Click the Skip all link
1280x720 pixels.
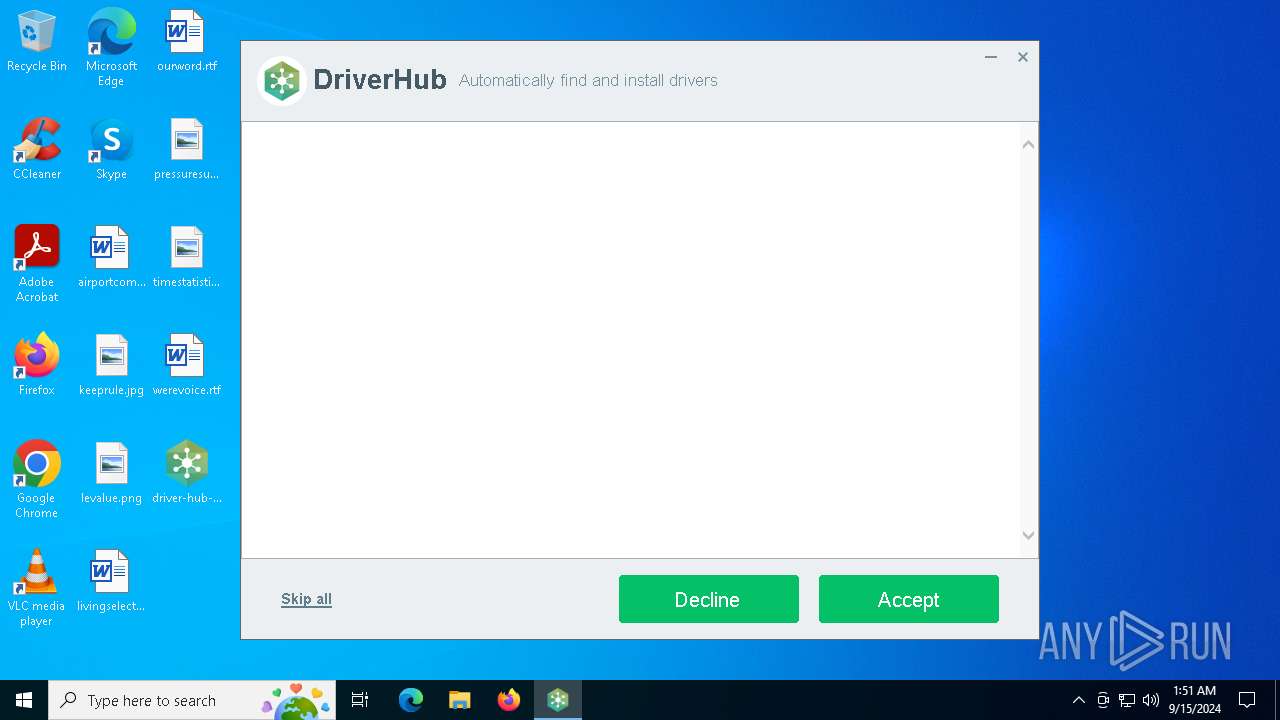click(306, 599)
